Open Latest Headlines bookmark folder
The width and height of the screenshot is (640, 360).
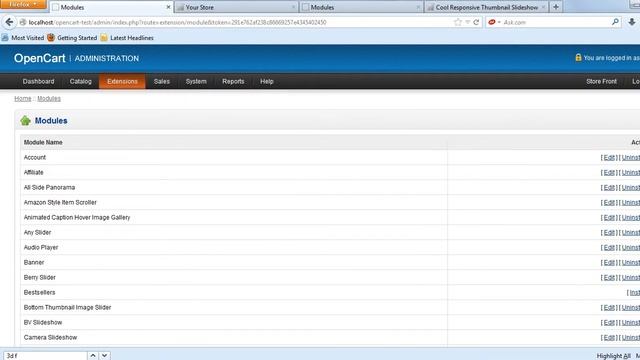tap(127, 38)
